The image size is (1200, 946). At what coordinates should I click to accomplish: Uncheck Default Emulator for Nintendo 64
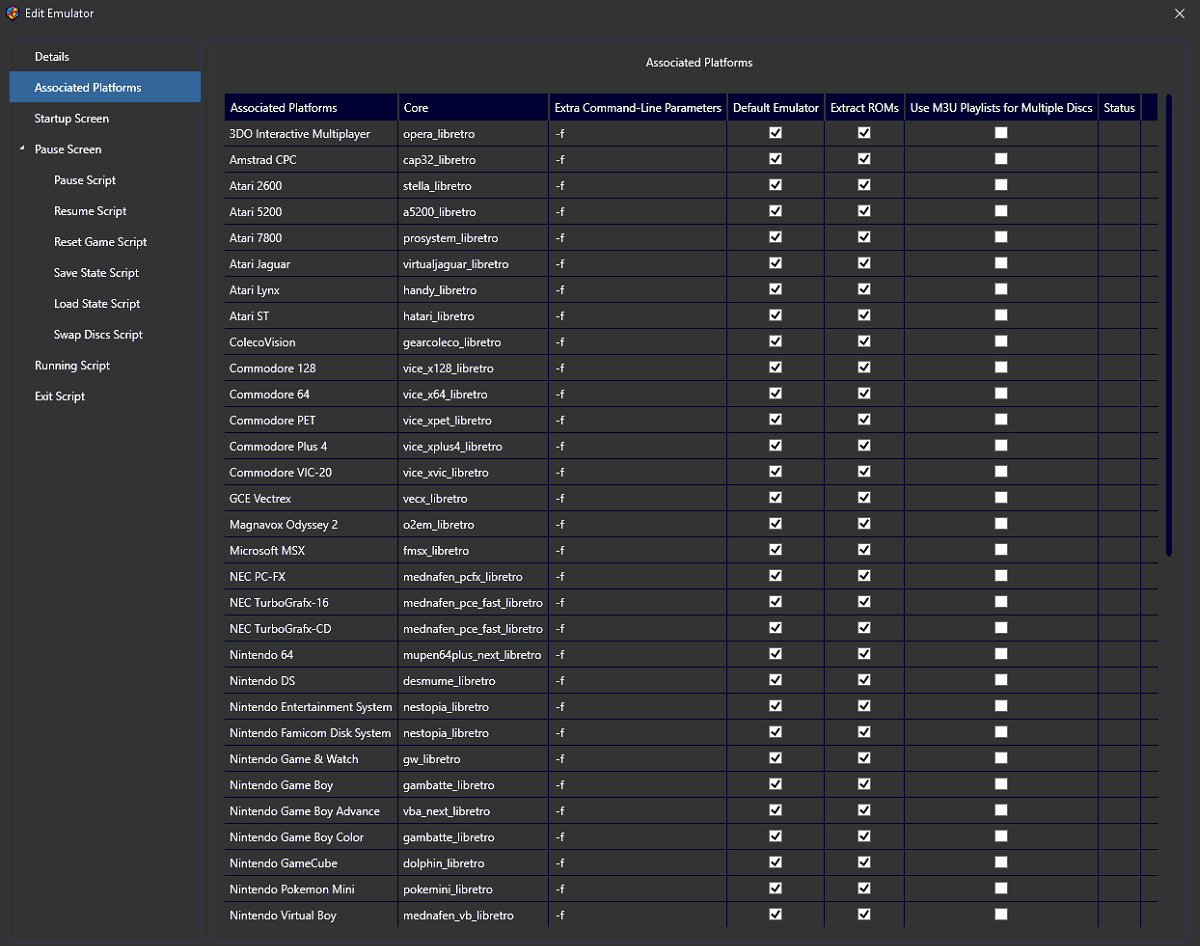point(775,654)
